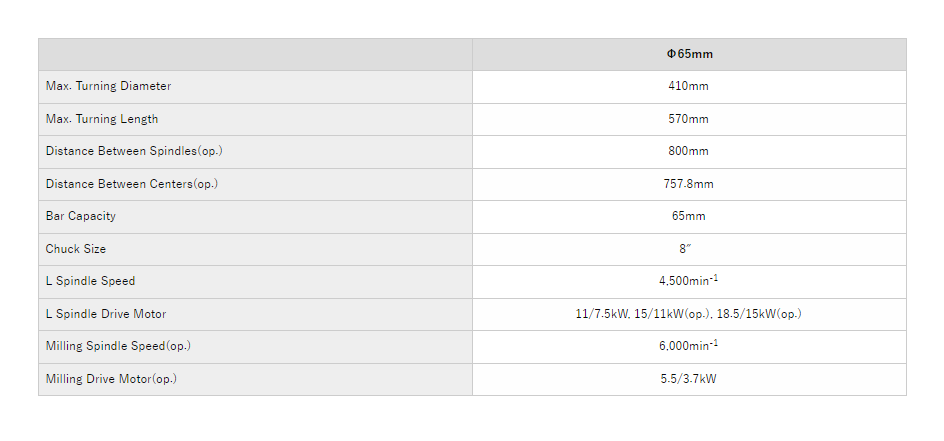Select the 757.8mm value
The height and width of the screenshot is (441, 944).
point(689,184)
